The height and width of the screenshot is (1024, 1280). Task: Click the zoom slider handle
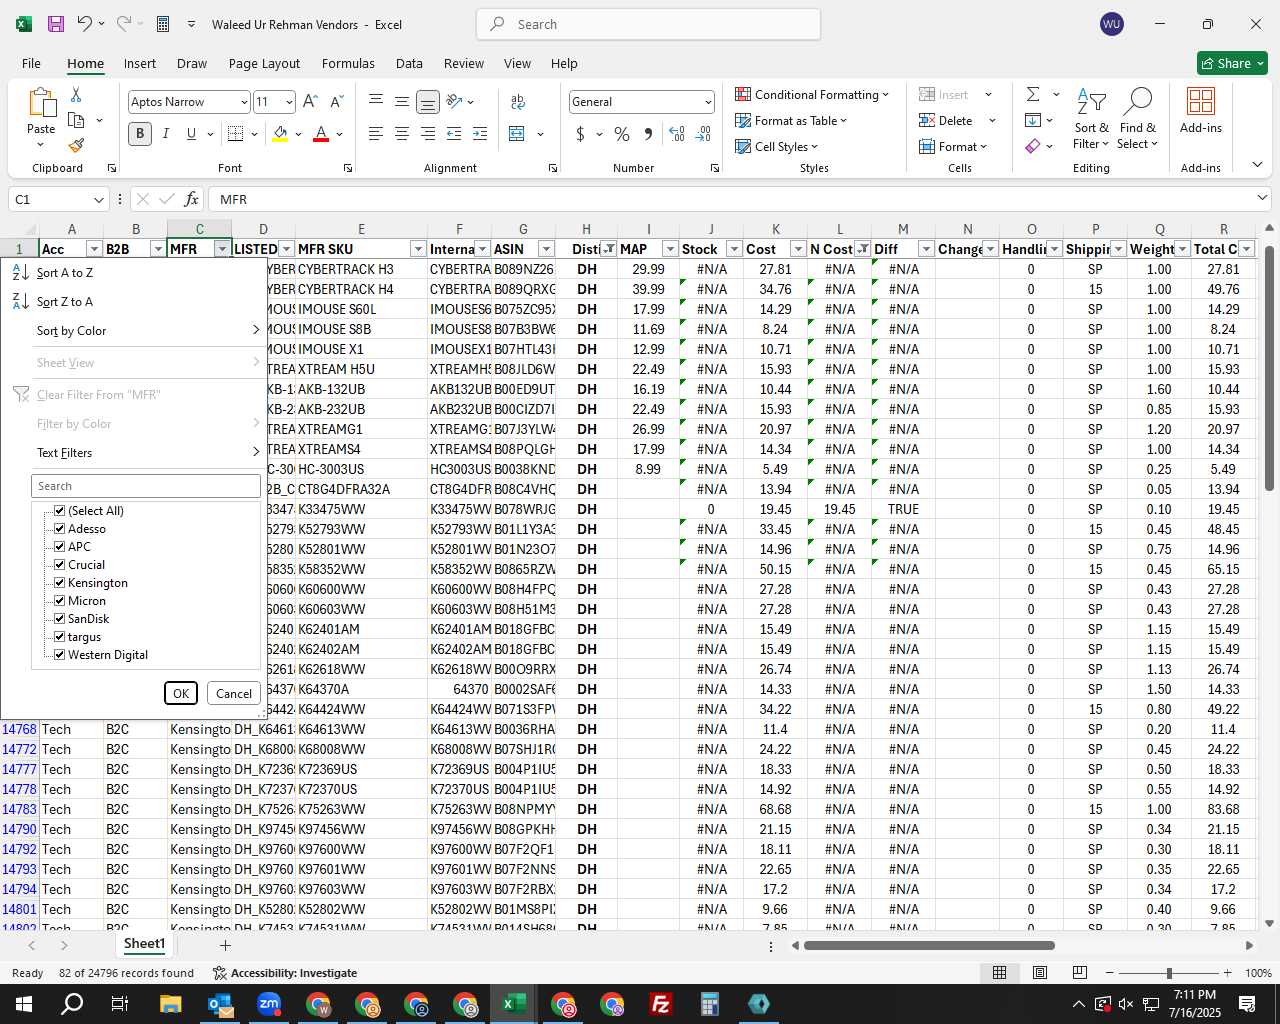[1169, 973]
